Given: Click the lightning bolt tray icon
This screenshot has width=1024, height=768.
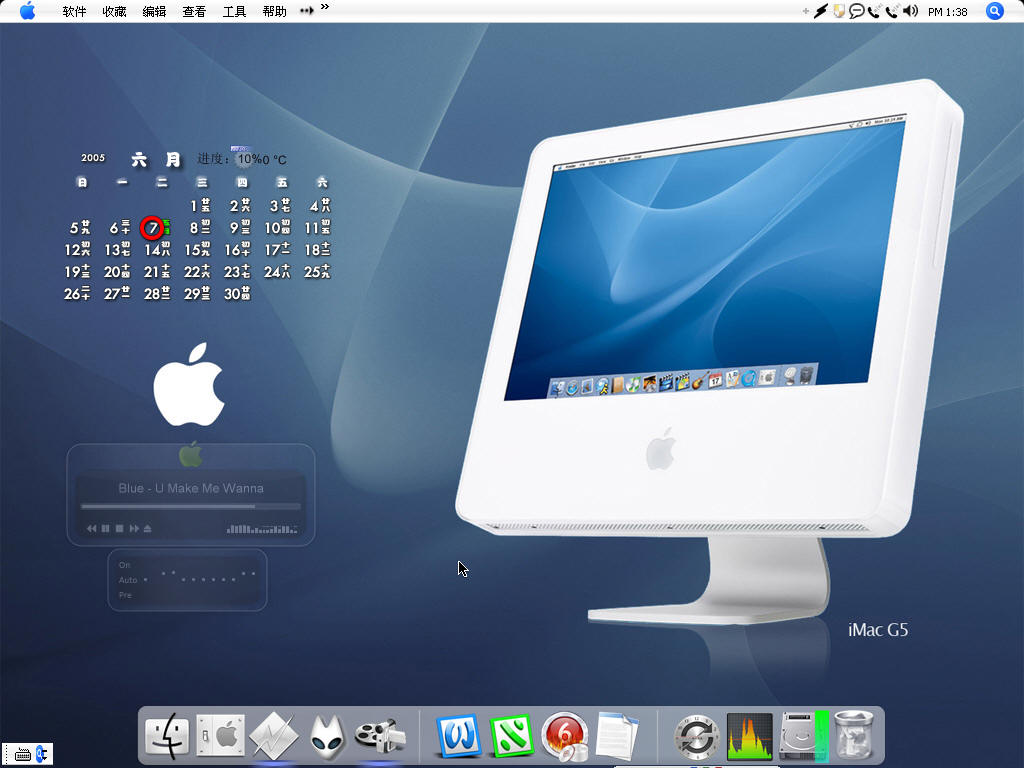Looking at the screenshot, I should (821, 11).
